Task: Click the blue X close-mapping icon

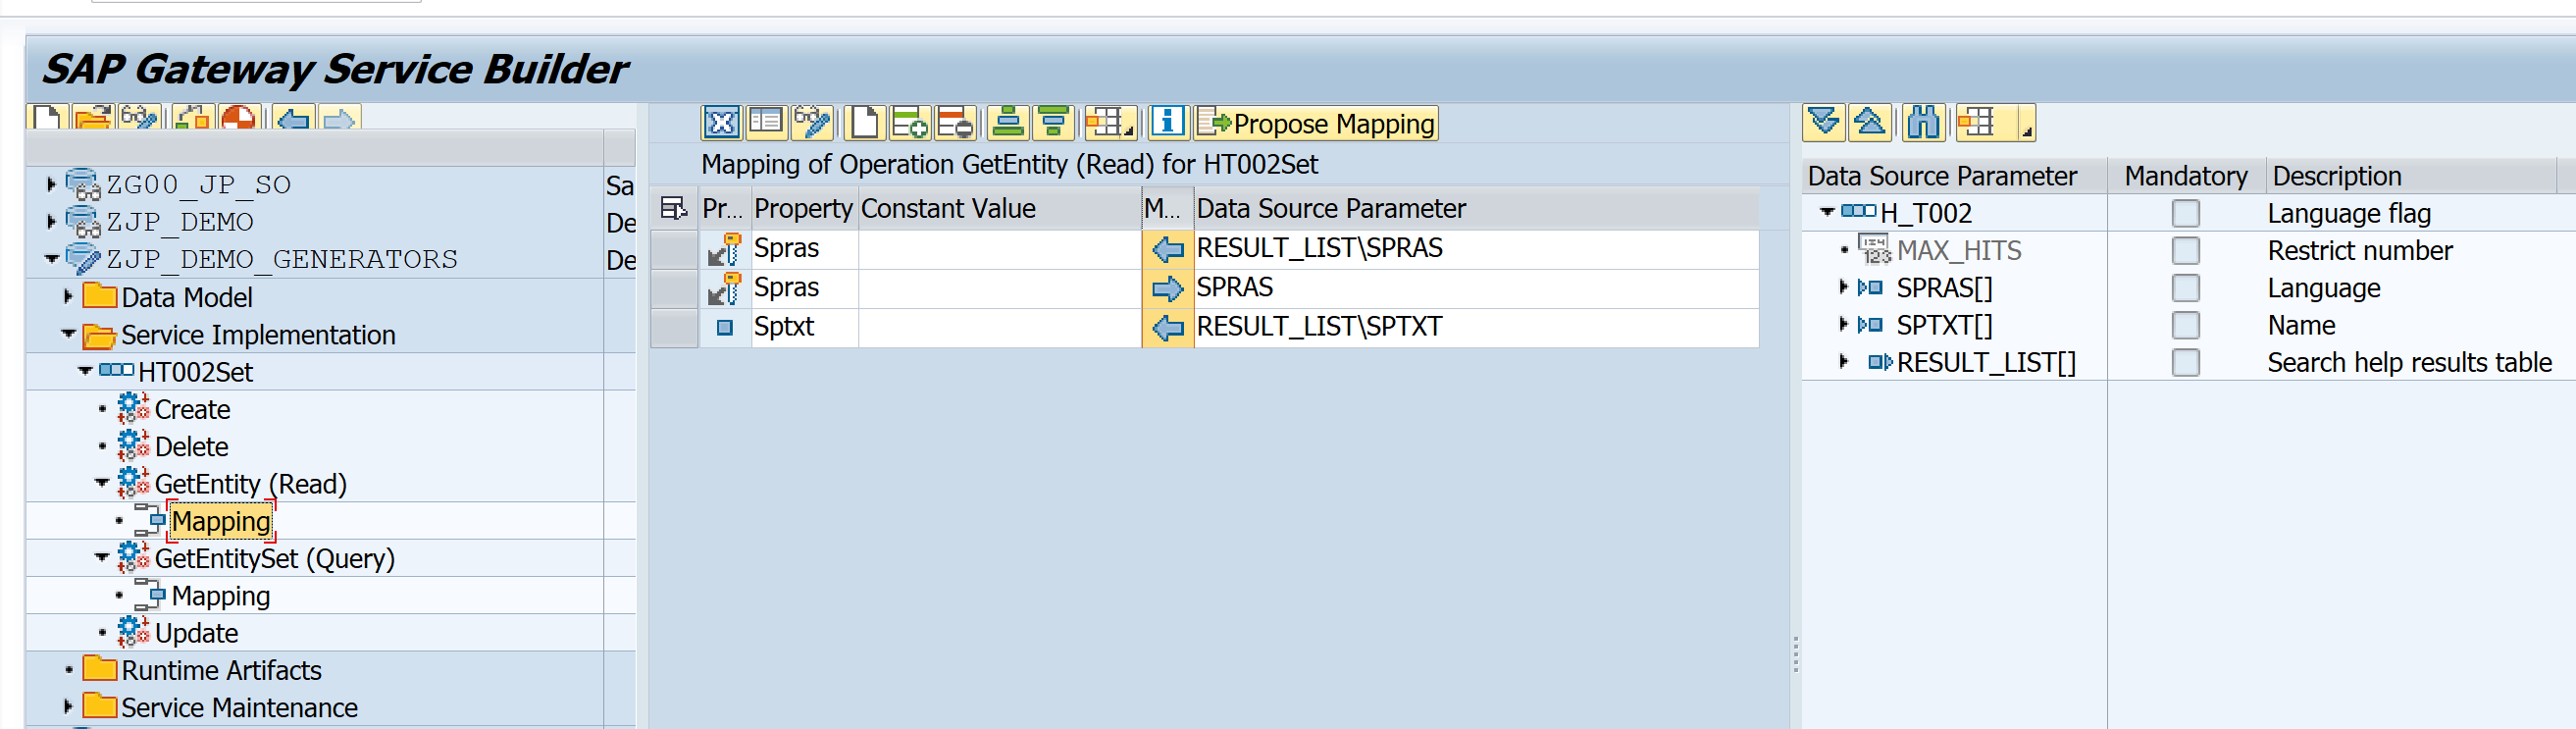Action: pos(721,123)
